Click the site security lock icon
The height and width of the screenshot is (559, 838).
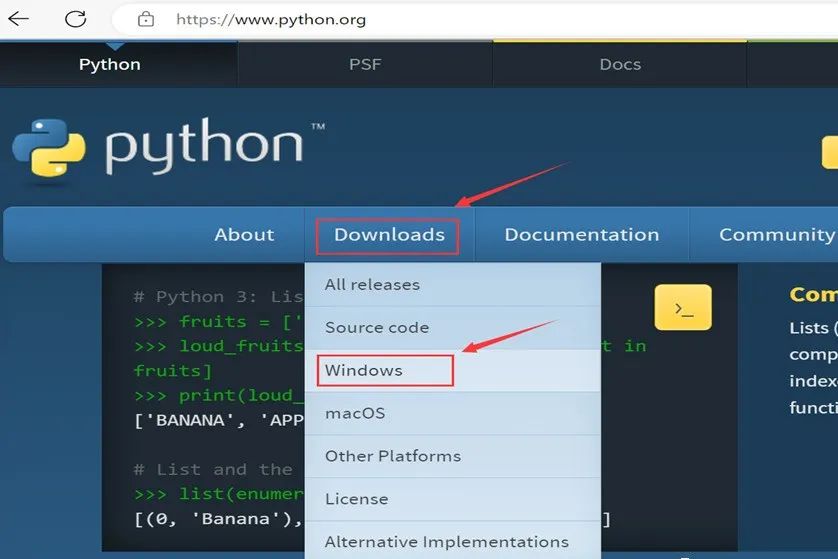pyautogui.click(x=146, y=20)
